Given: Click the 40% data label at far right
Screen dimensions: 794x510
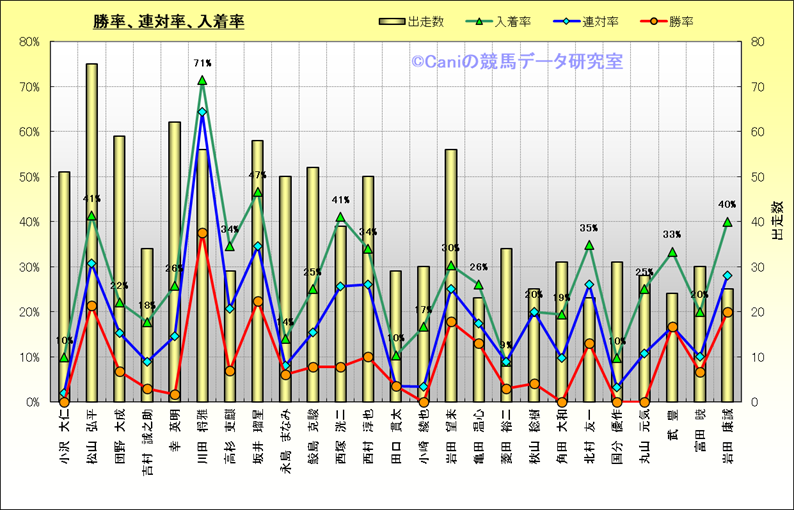Looking at the screenshot, I should pos(727,205).
